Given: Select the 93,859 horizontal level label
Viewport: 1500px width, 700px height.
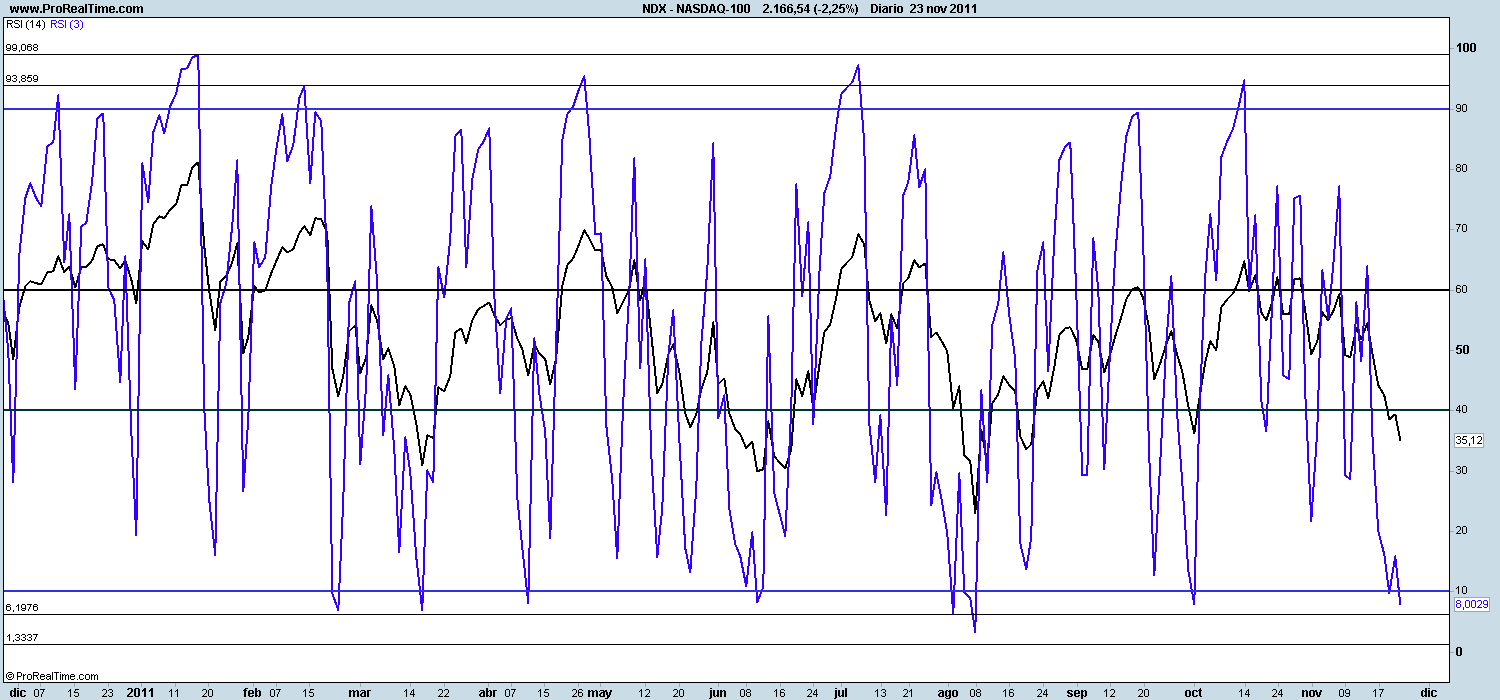Looking at the screenshot, I should 21,78.
